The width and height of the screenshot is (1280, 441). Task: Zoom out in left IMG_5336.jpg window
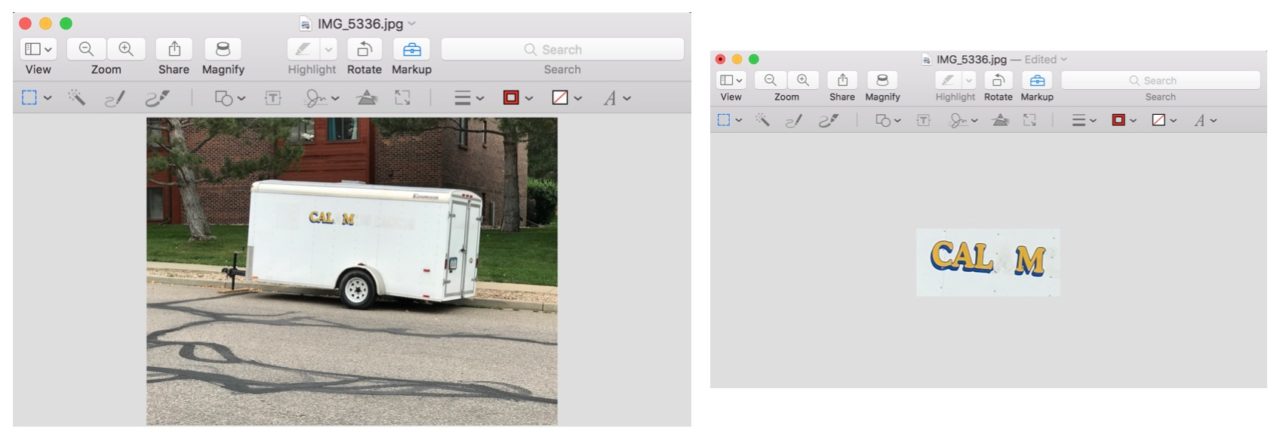pos(86,49)
